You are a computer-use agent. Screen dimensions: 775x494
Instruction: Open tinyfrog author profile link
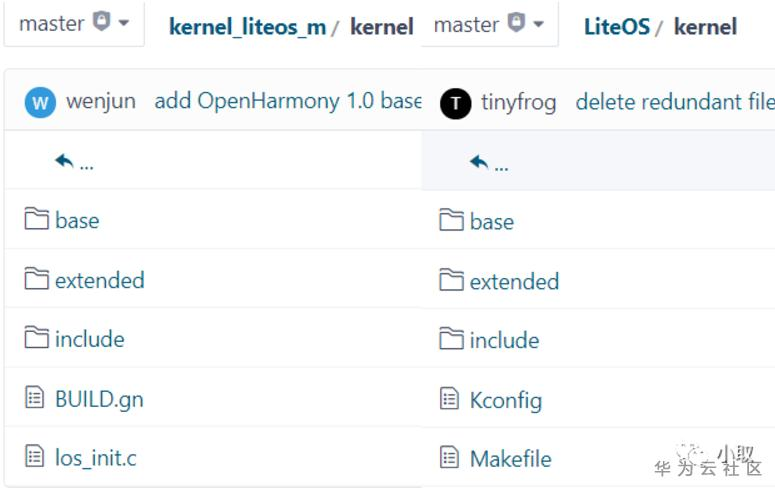(518, 102)
